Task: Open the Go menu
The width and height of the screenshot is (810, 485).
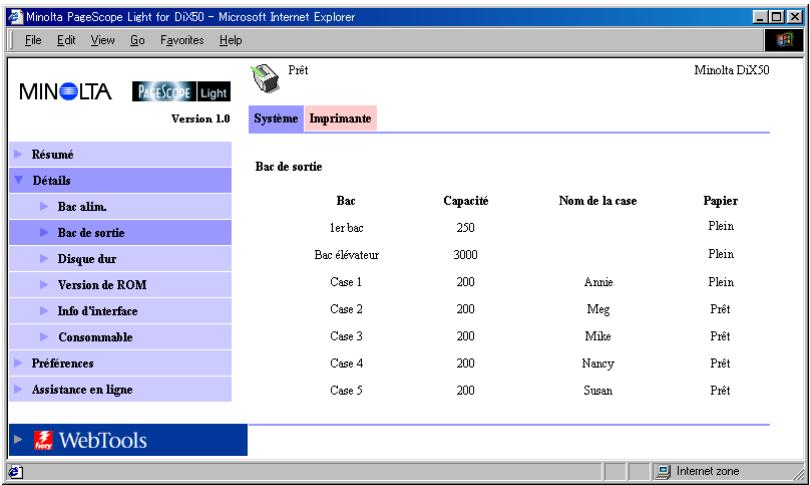Action: point(137,40)
